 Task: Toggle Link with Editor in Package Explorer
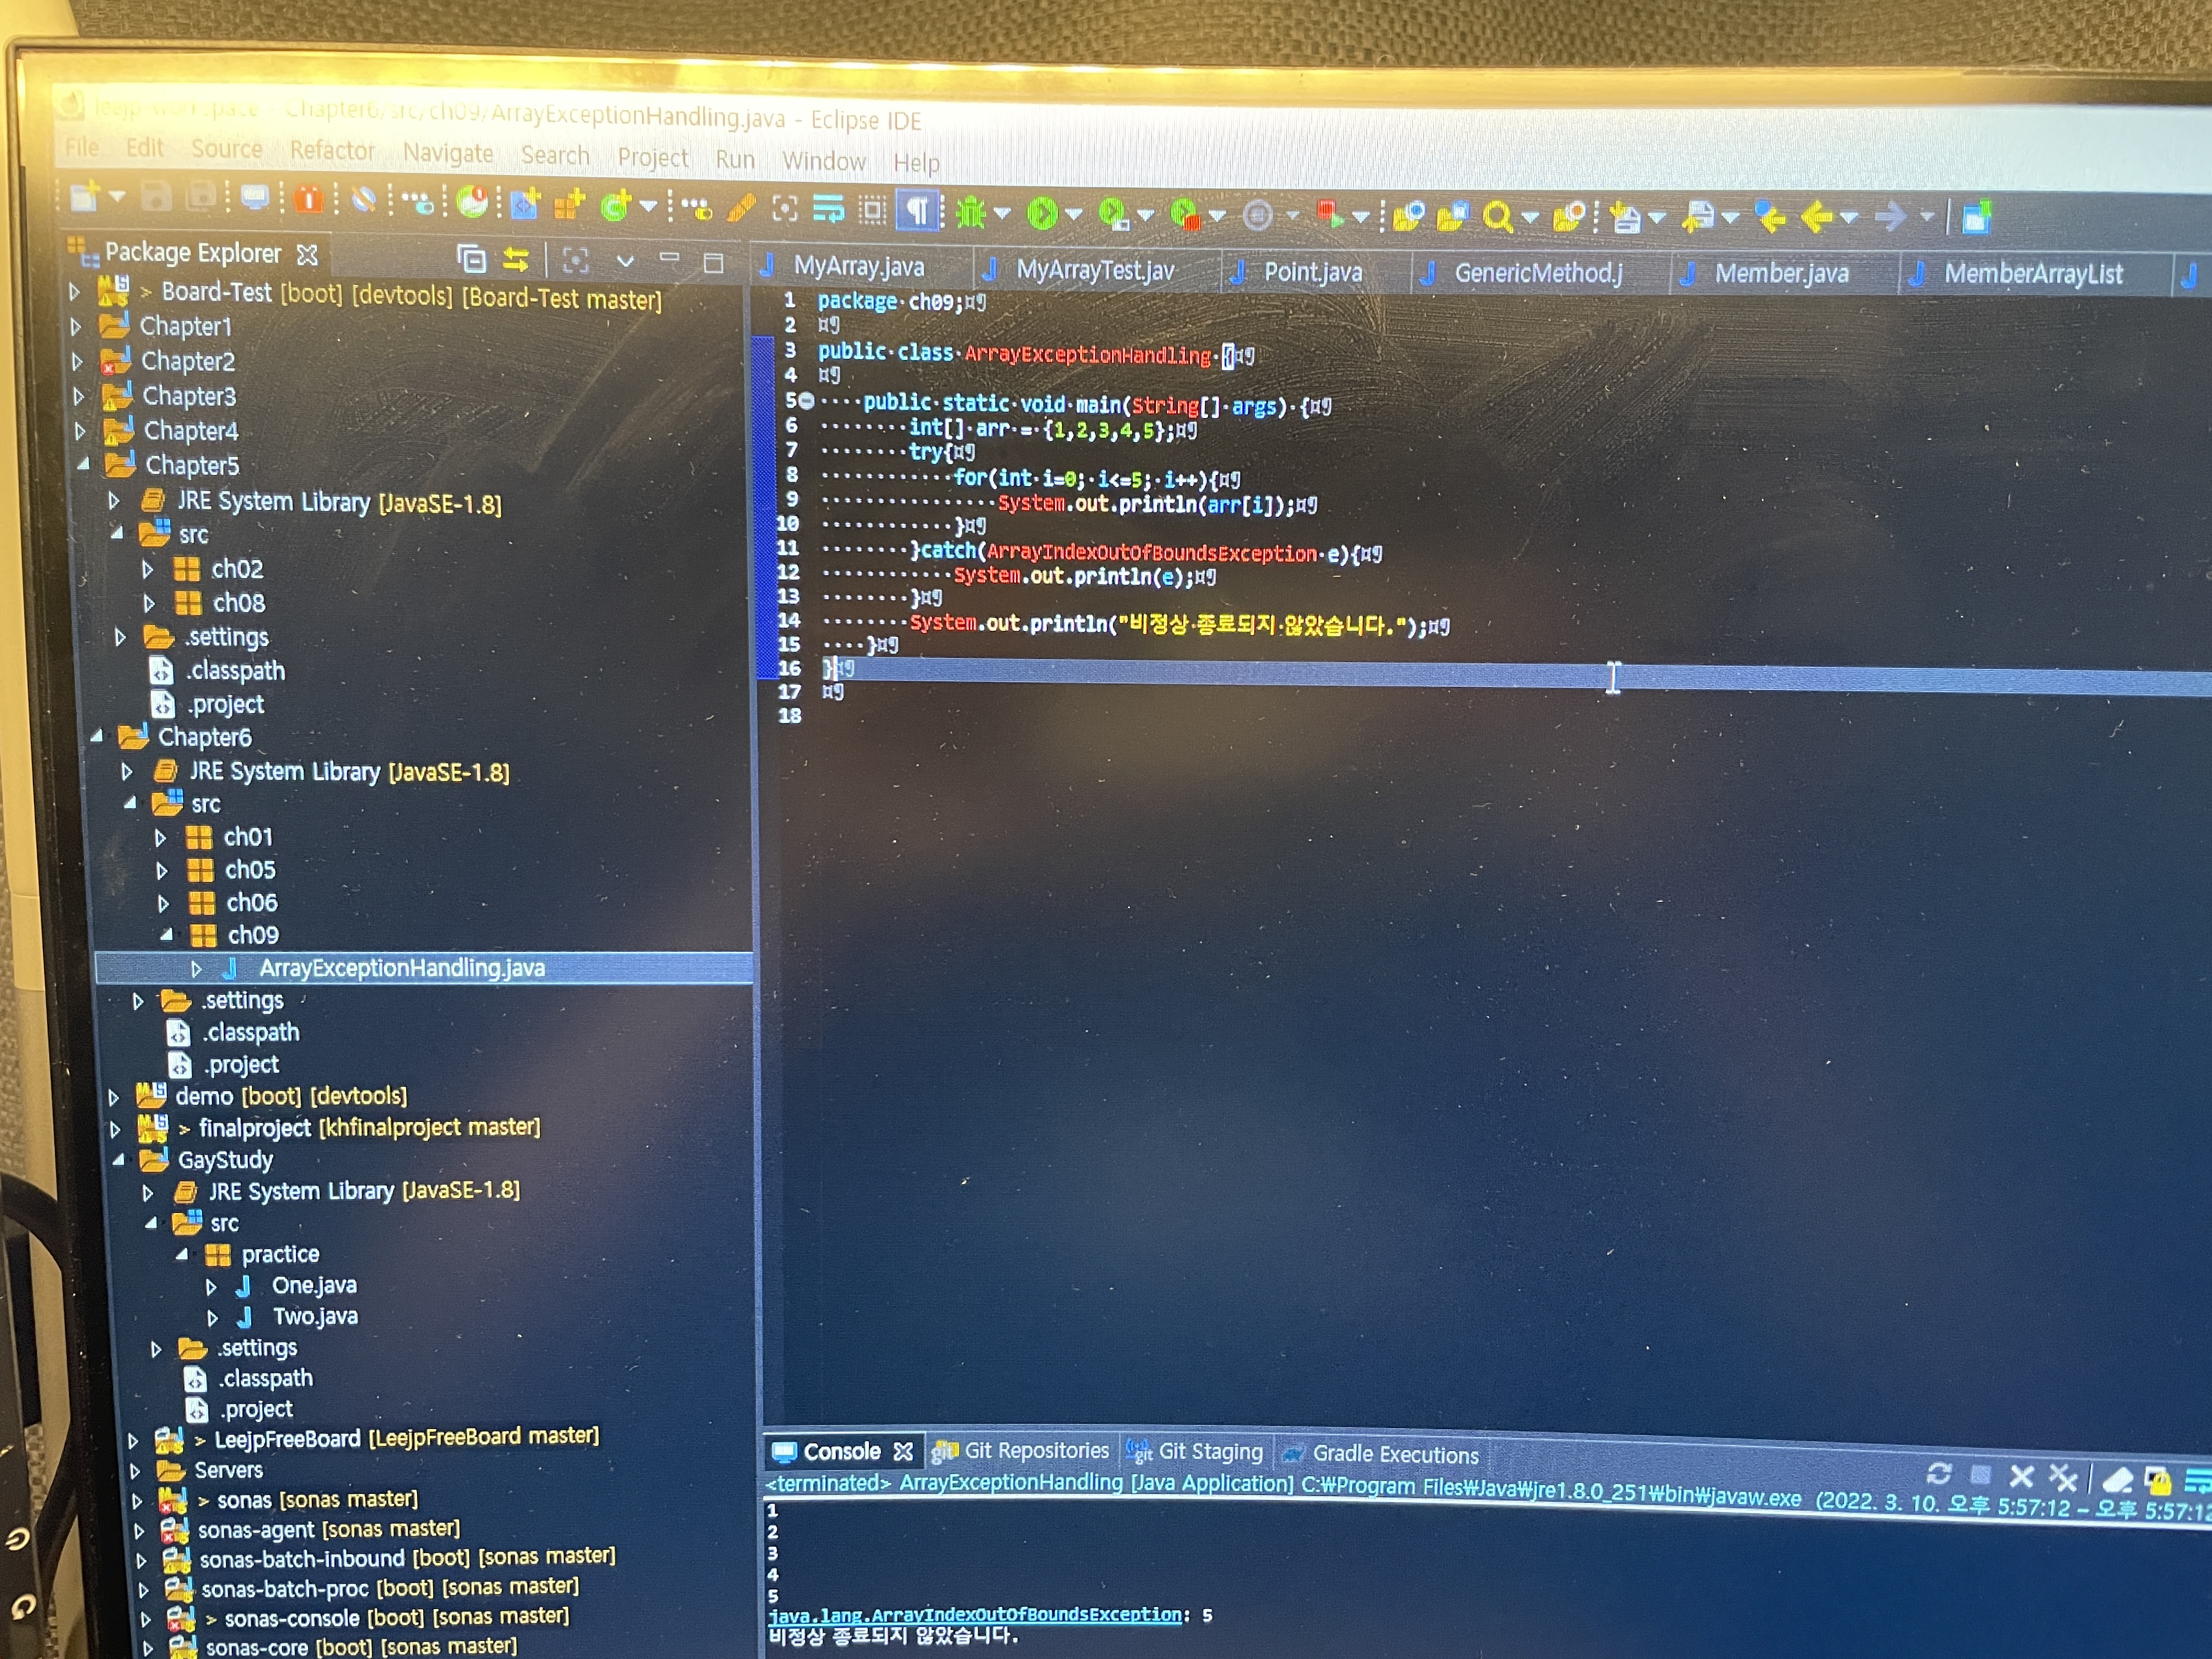pos(516,260)
